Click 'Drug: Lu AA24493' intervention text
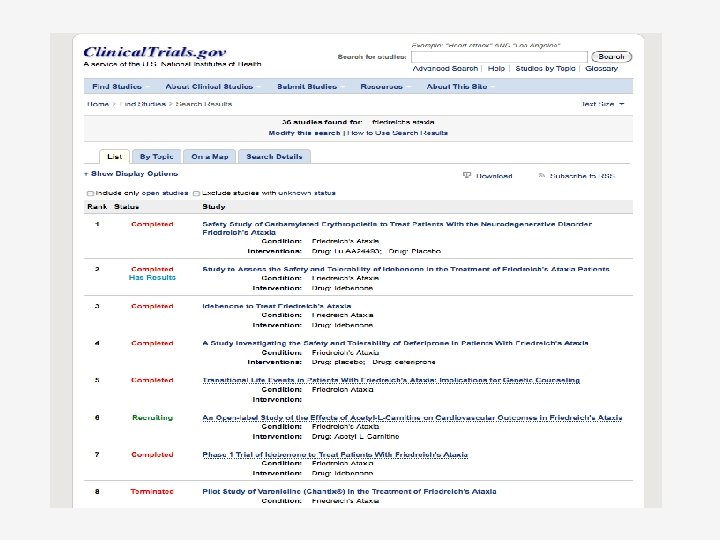 click(347, 251)
